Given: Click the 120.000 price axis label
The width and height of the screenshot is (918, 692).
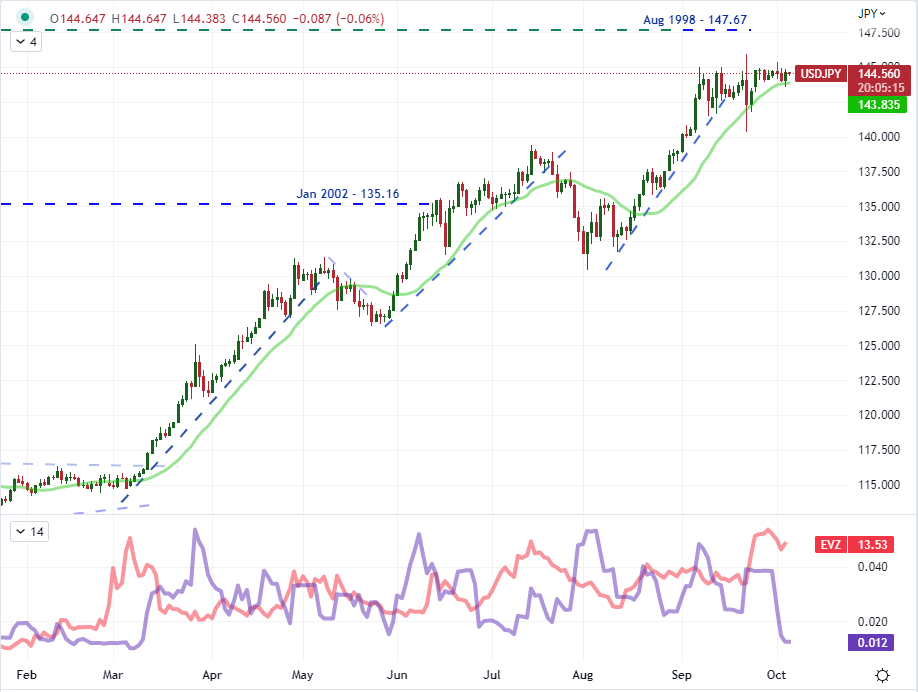Looking at the screenshot, I should point(879,414).
